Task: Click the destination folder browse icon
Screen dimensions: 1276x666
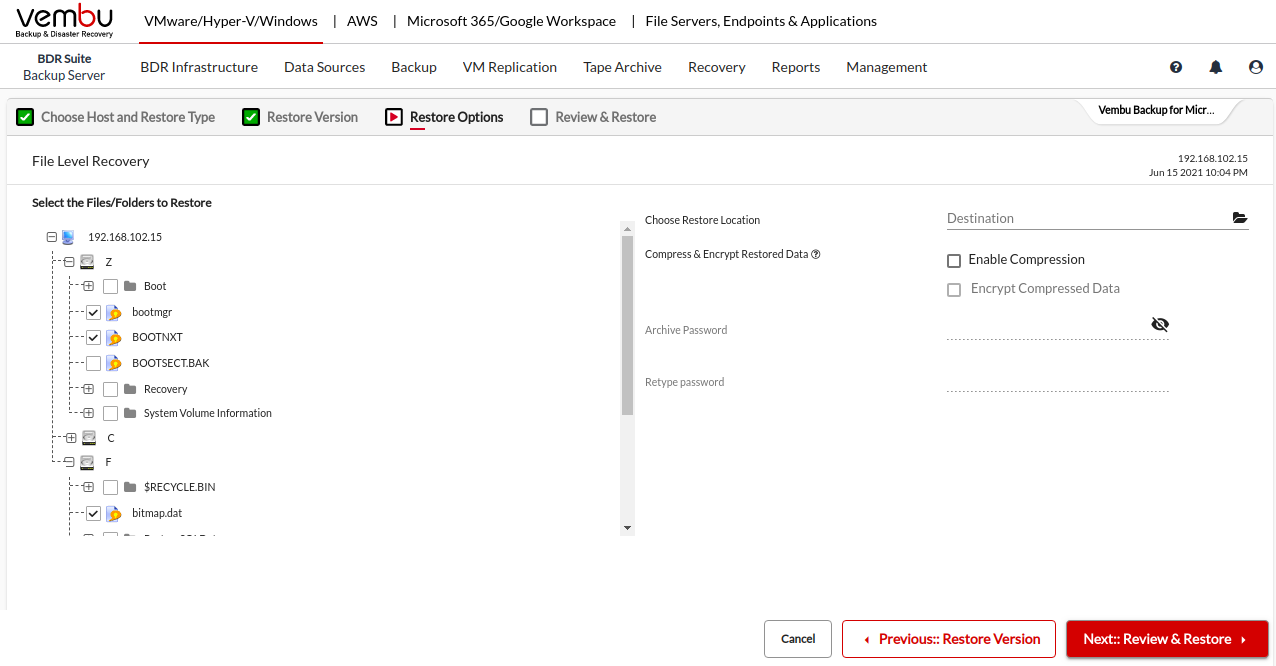Action: (1240, 218)
